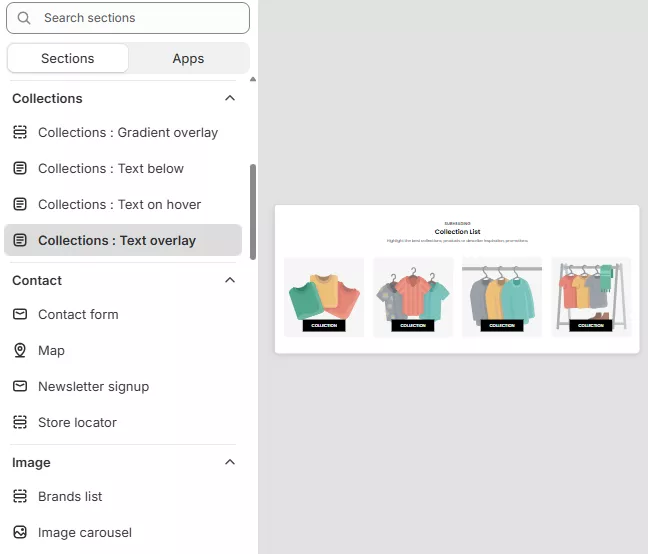Click the Image carousel icon
Viewport: 648px width, 554px height.
point(20,532)
